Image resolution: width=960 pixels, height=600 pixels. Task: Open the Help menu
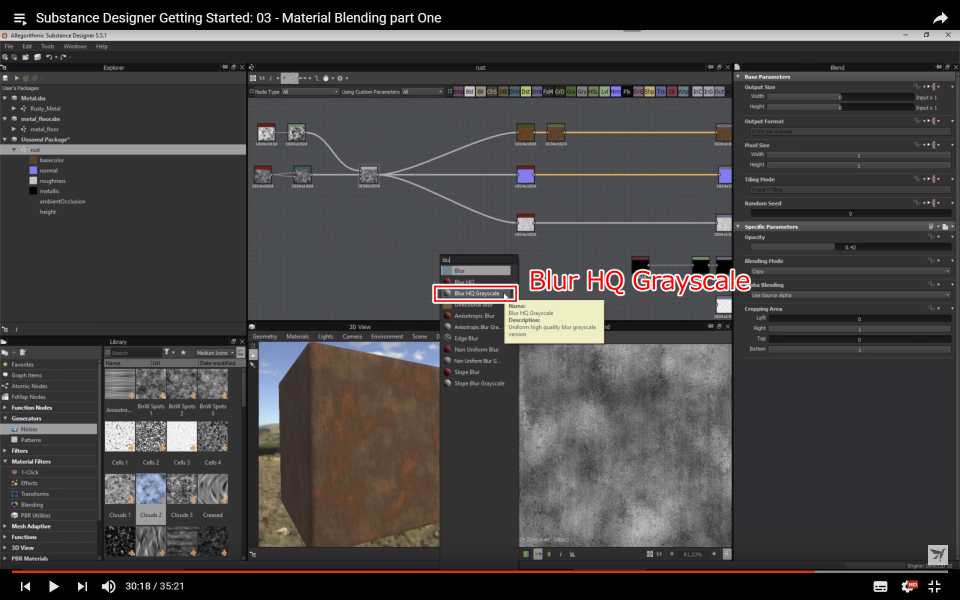(x=102, y=47)
